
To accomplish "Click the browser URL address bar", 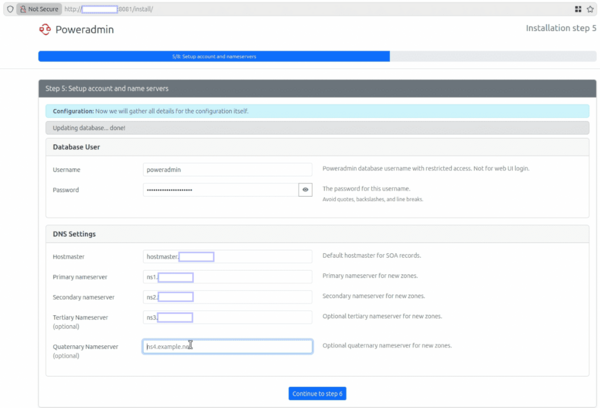I will pyautogui.click(x=300, y=8).
